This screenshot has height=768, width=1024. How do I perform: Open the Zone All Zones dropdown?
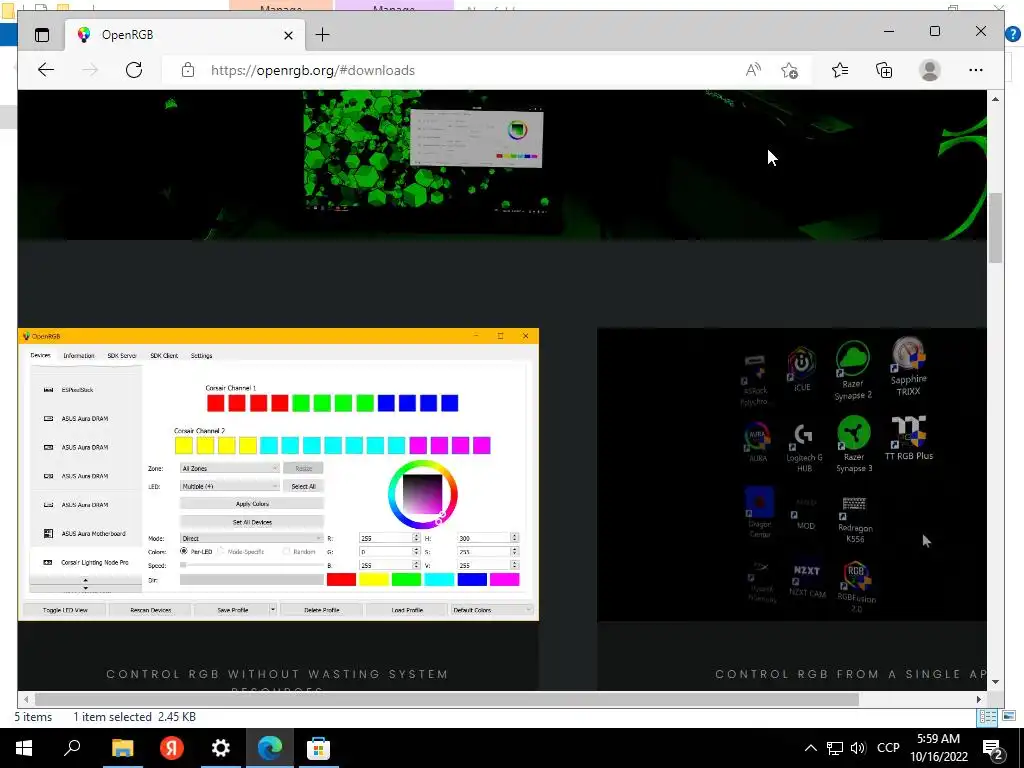pyautogui.click(x=229, y=468)
